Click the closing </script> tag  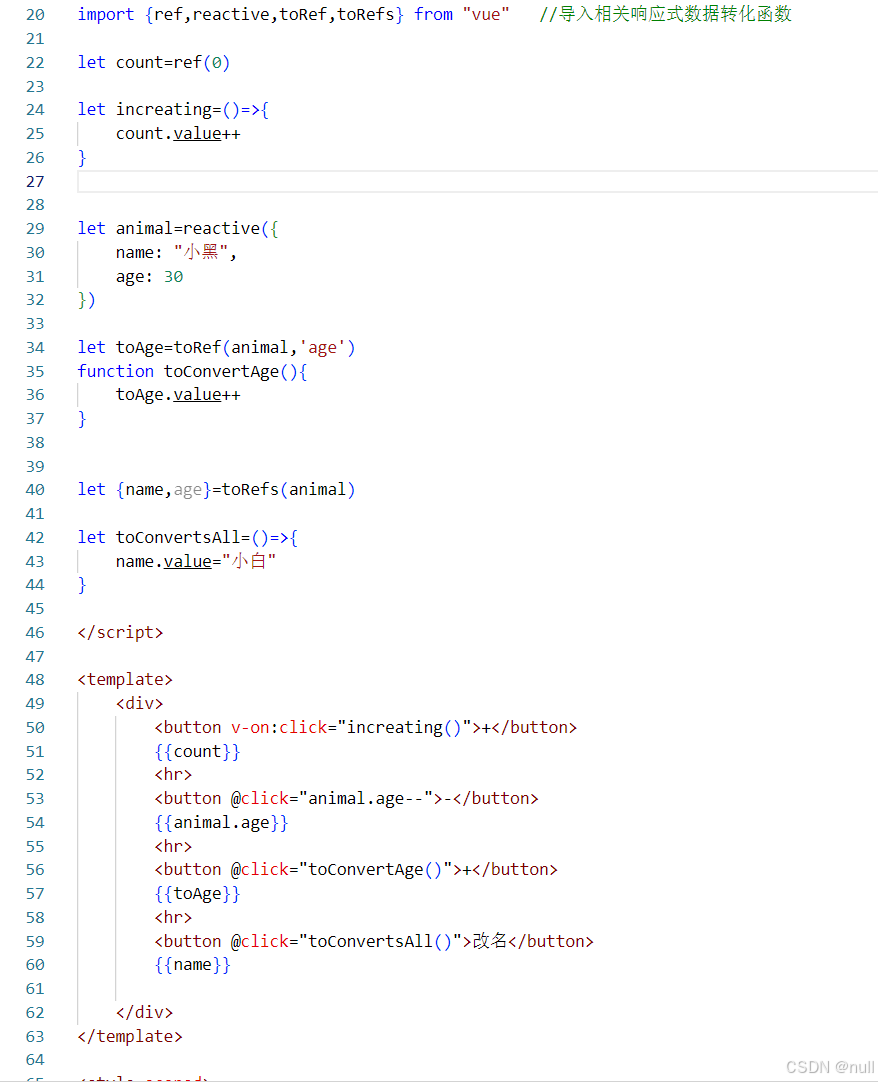click(x=120, y=633)
